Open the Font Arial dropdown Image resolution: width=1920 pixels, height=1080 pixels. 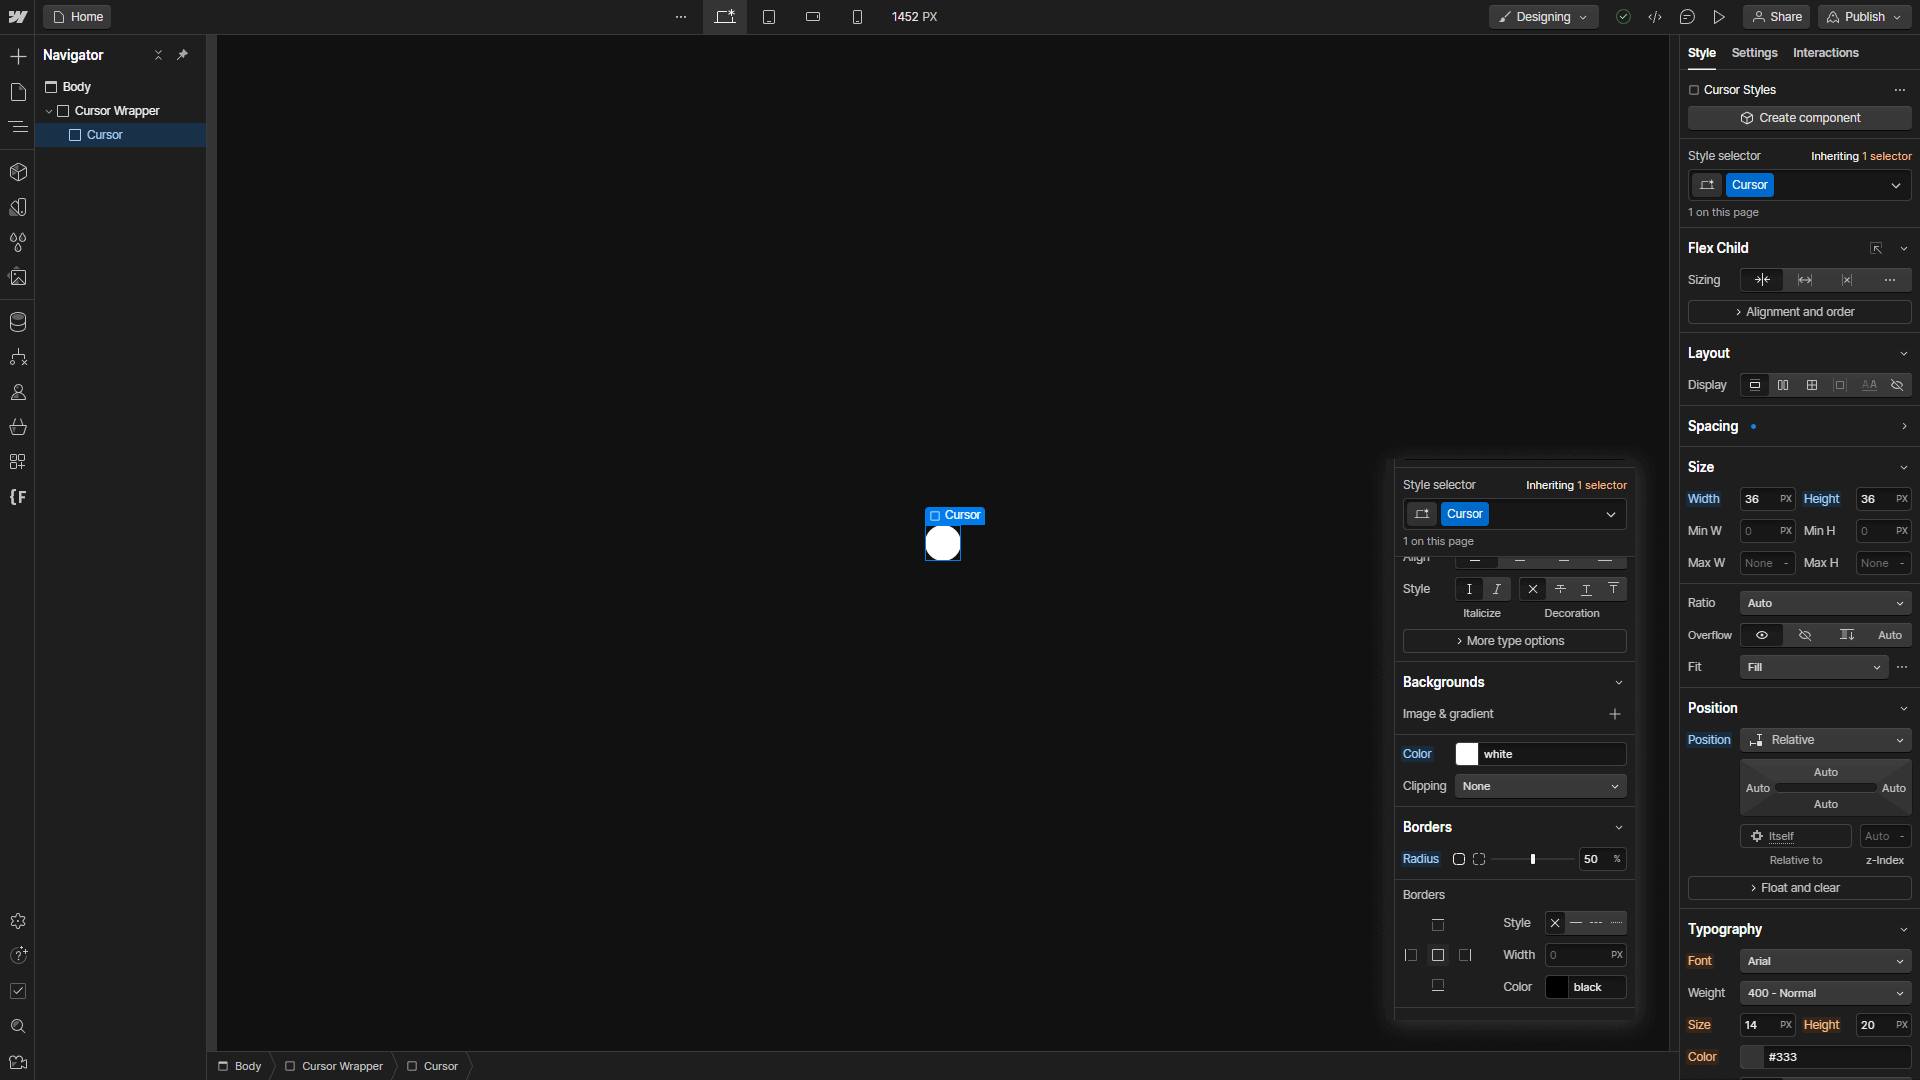[1825, 961]
